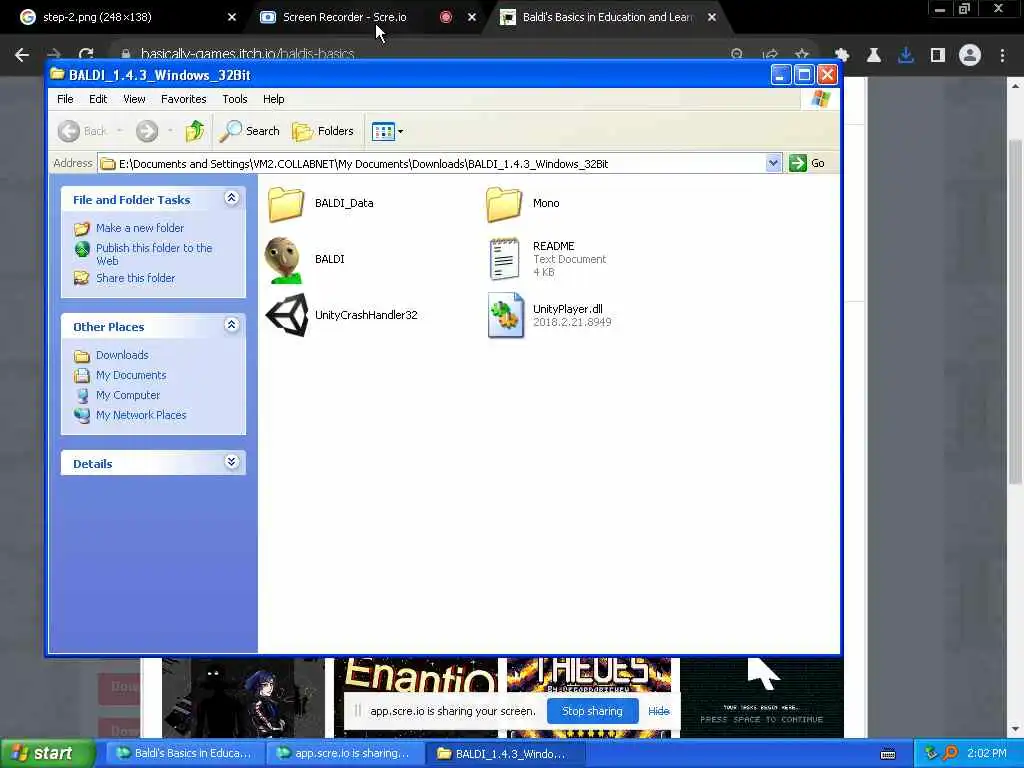Expand the Details panel

pyautogui.click(x=231, y=462)
